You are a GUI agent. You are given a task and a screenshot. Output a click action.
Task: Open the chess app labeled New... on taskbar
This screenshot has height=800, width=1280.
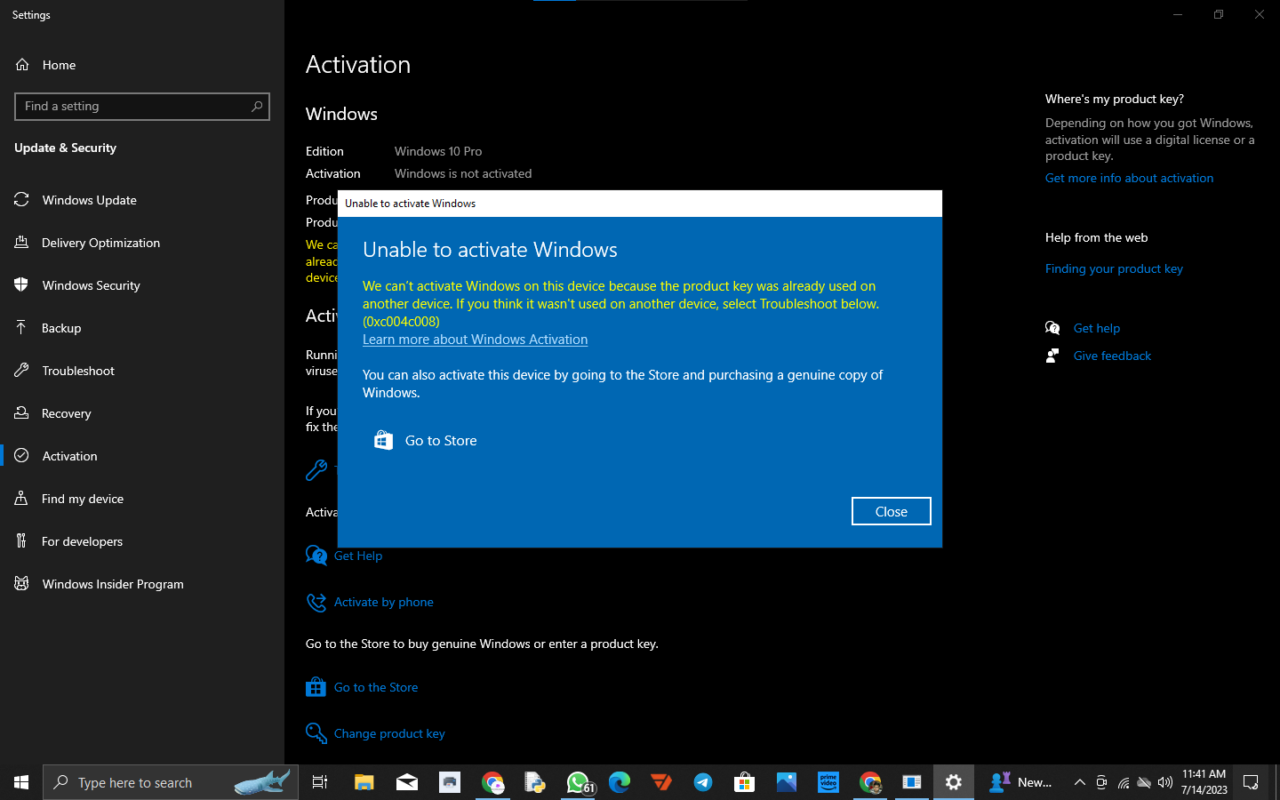click(1020, 782)
